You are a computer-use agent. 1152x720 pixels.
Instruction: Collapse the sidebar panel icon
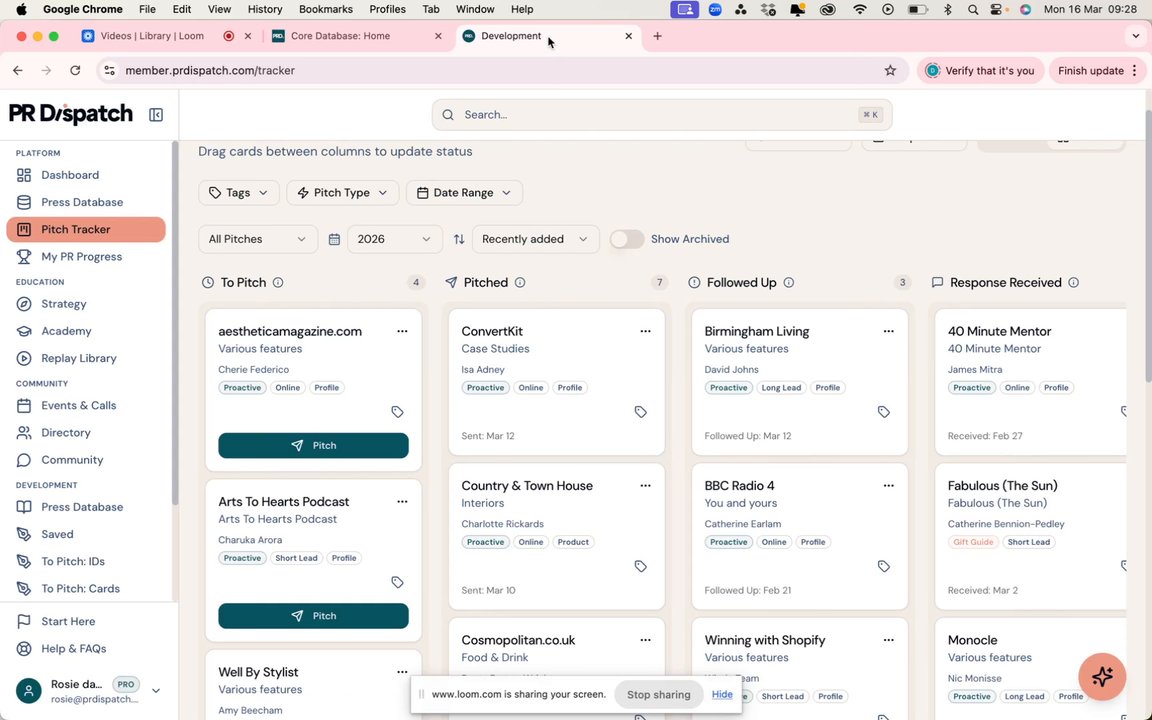point(156,115)
